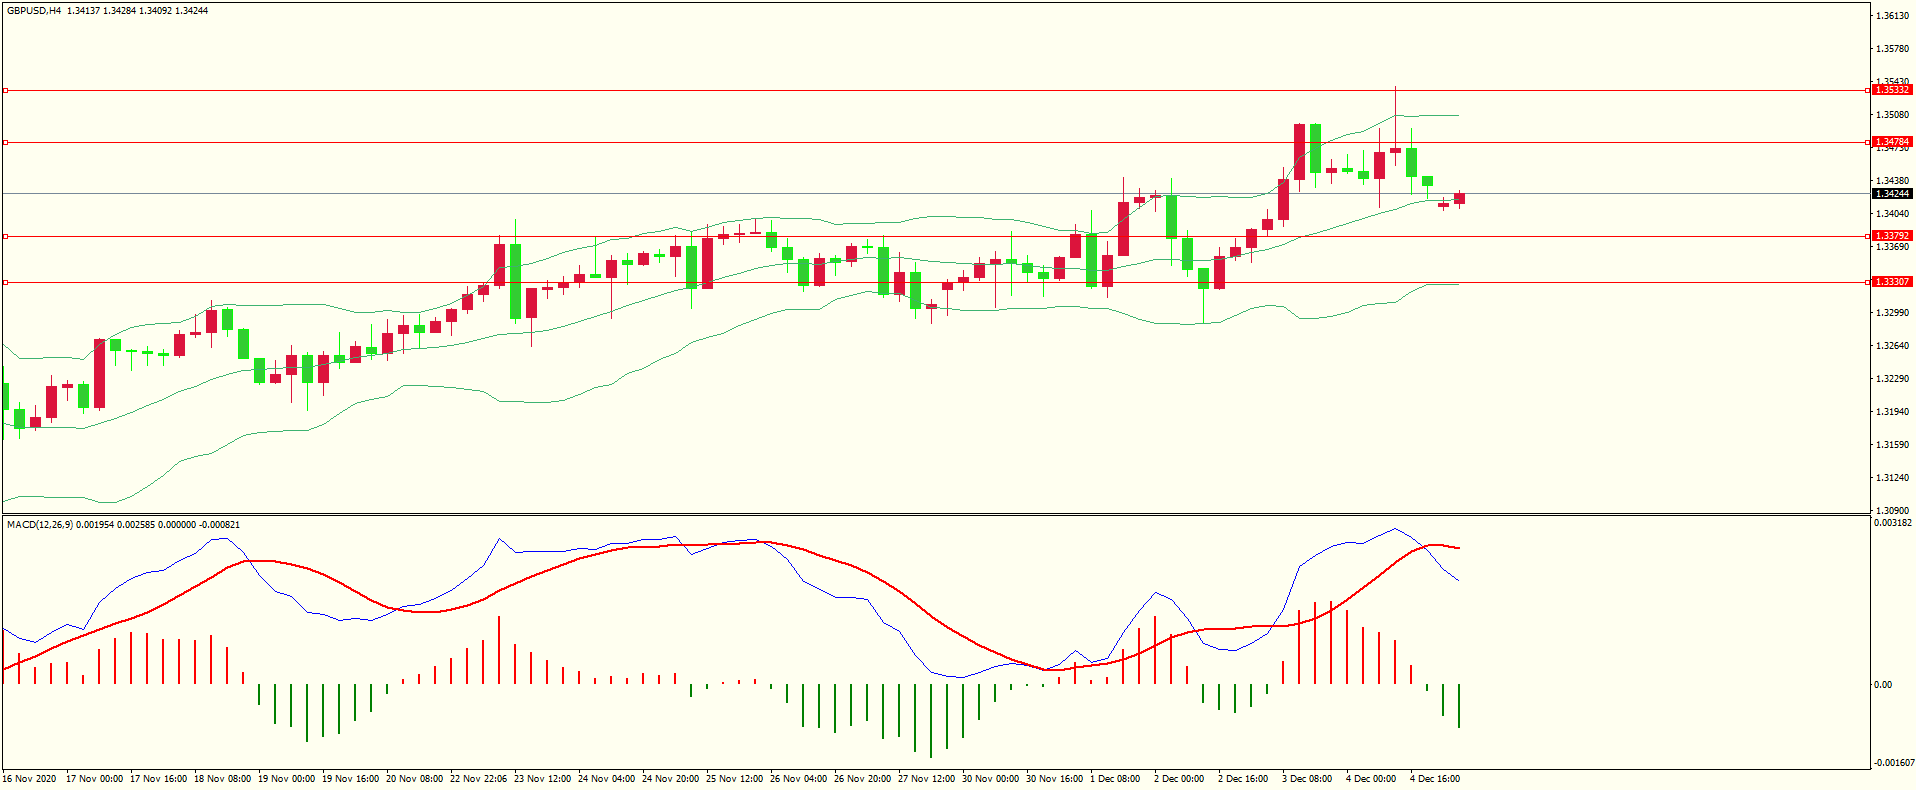
Task: Click left handle of the 1.34784 line
Action: click(5, 142)
